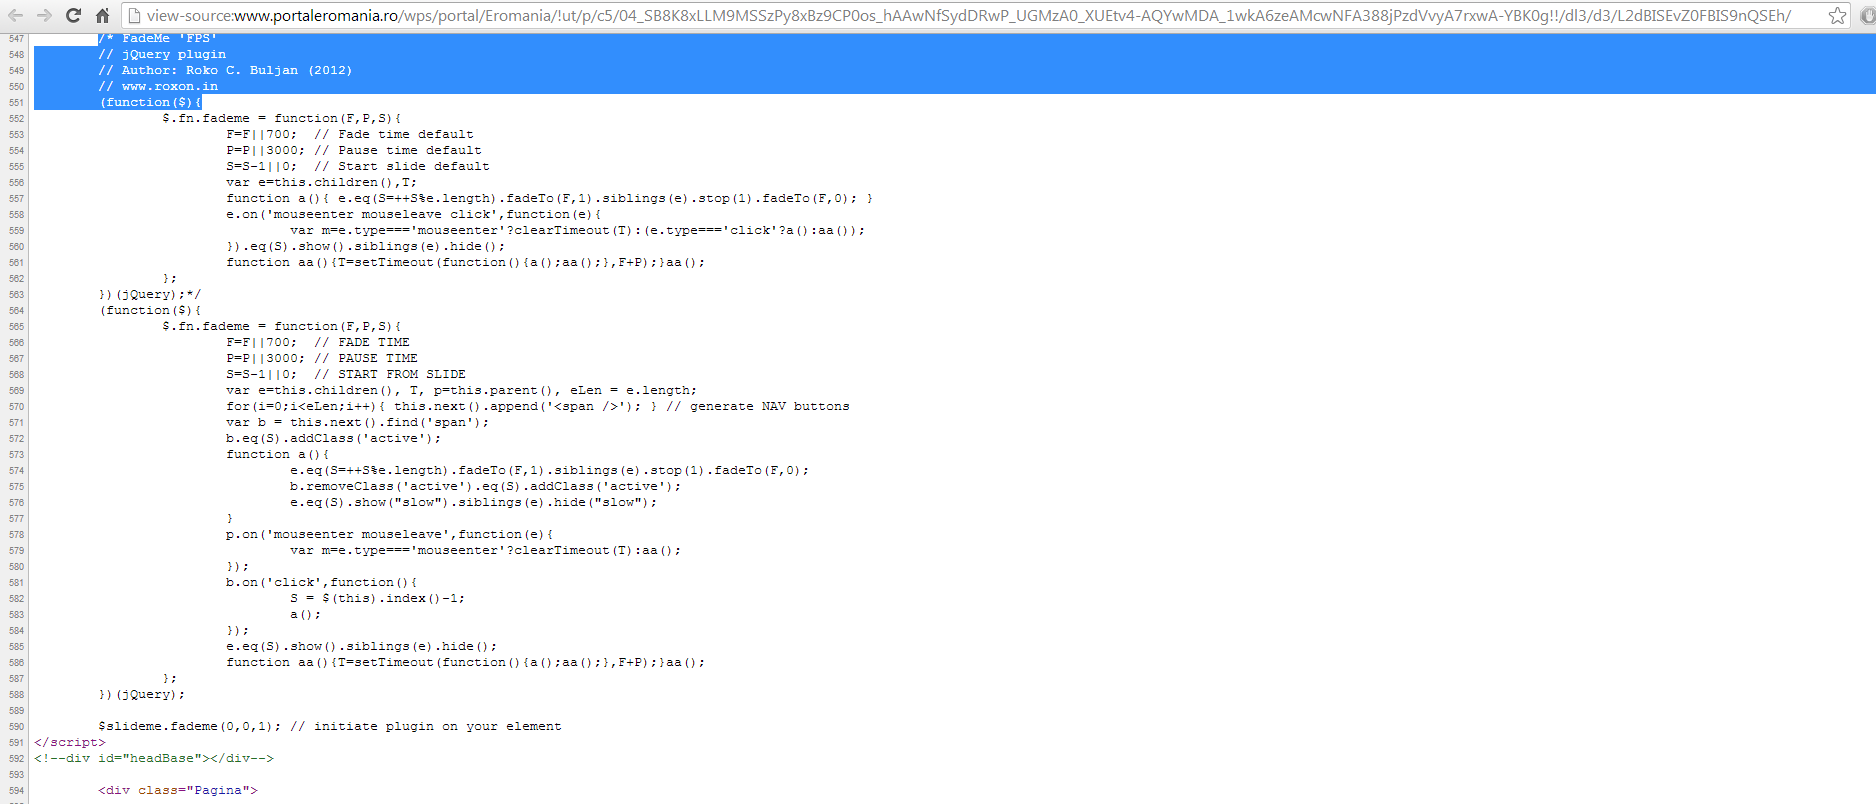This screenshot has width=1876, height=804.
Task: Click the '<div class="Pagina">' tag line
Action: coord(178,790)
